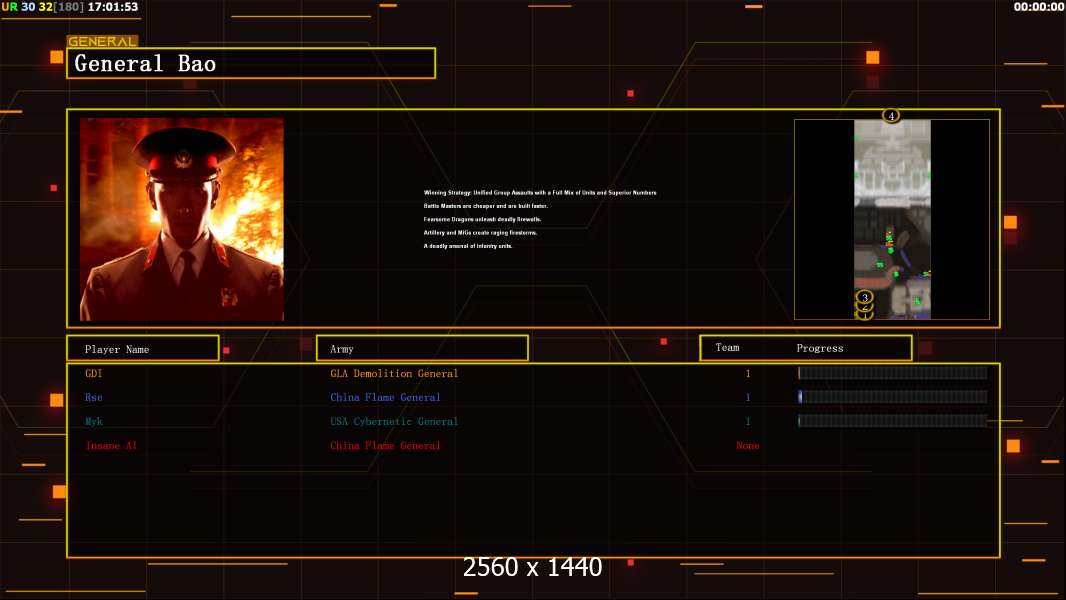Click the Progress column label
Screen dimensions: 1066x600
[x=820, y=348]
